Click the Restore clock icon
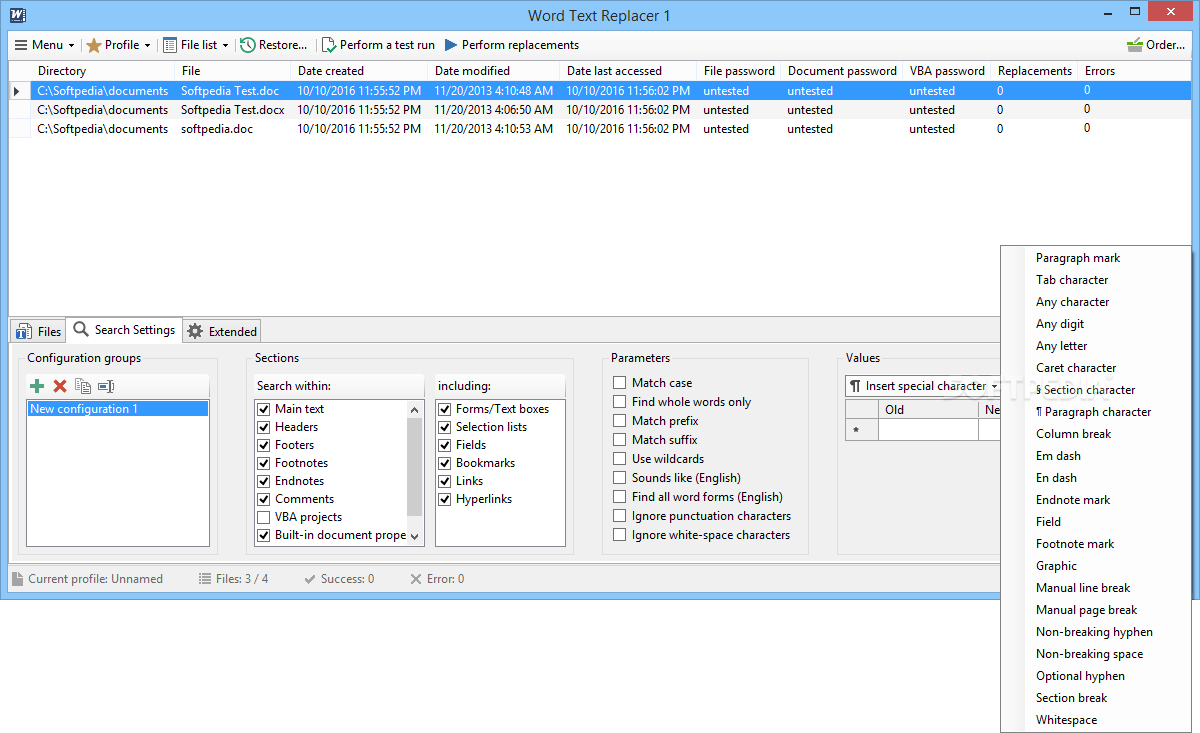The image size is (1200, 733). click(x=247, y=45)
